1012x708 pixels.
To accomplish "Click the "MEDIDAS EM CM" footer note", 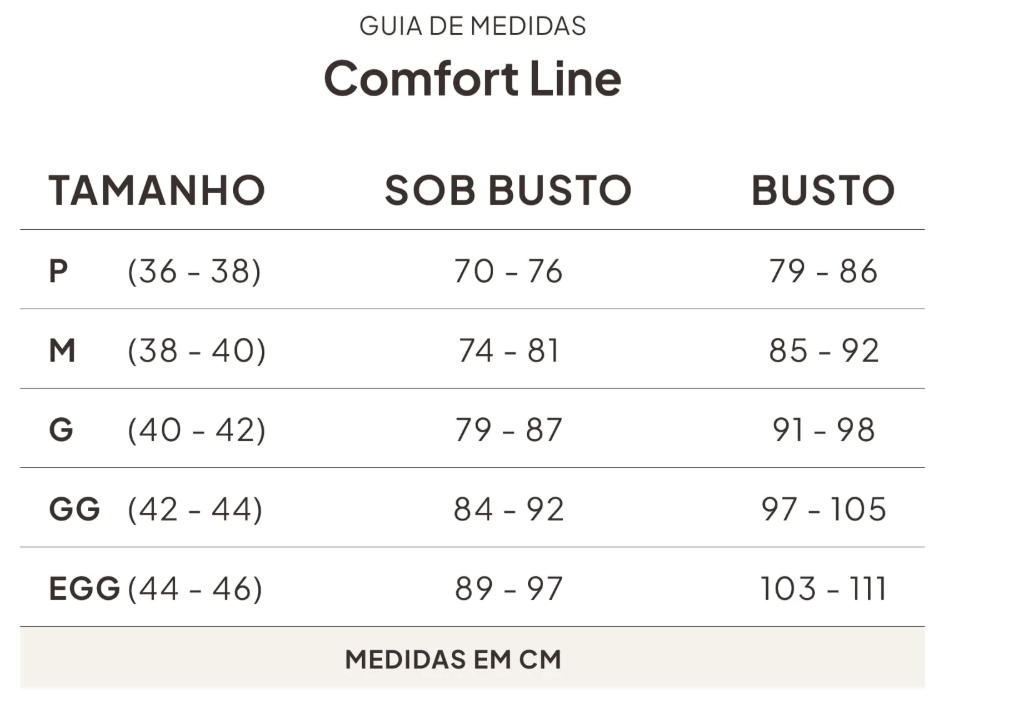I will (453, 659).
